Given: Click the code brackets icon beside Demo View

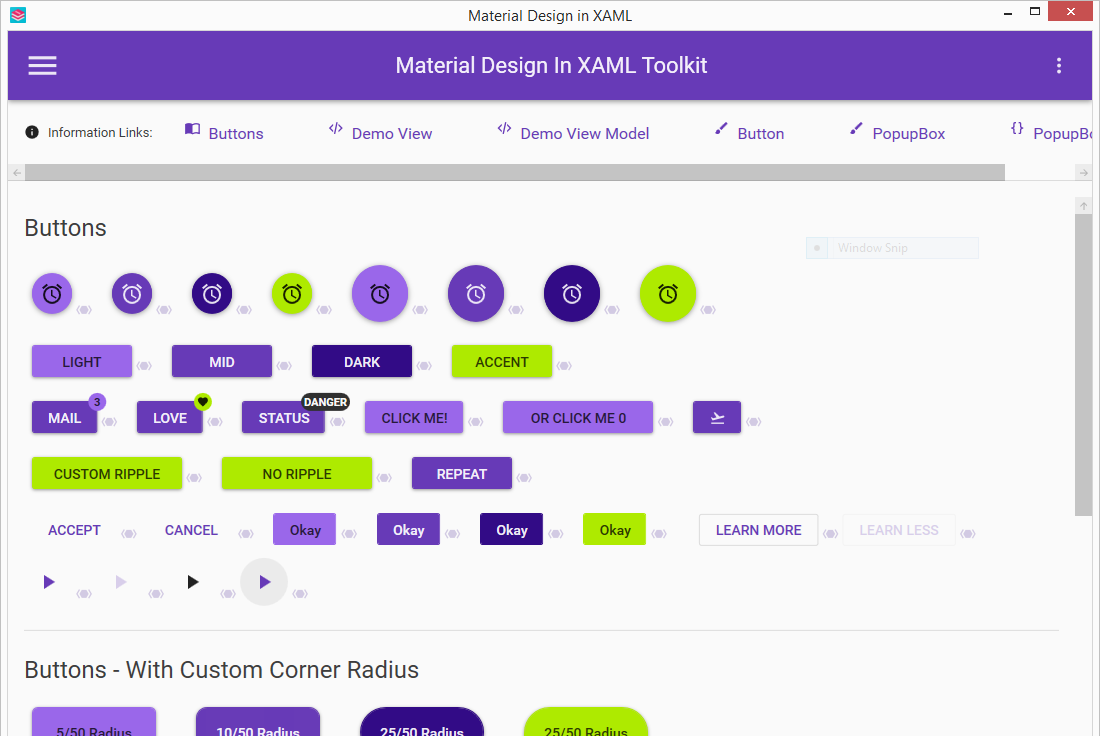Looking at the screenshot, I should point(335,129).
